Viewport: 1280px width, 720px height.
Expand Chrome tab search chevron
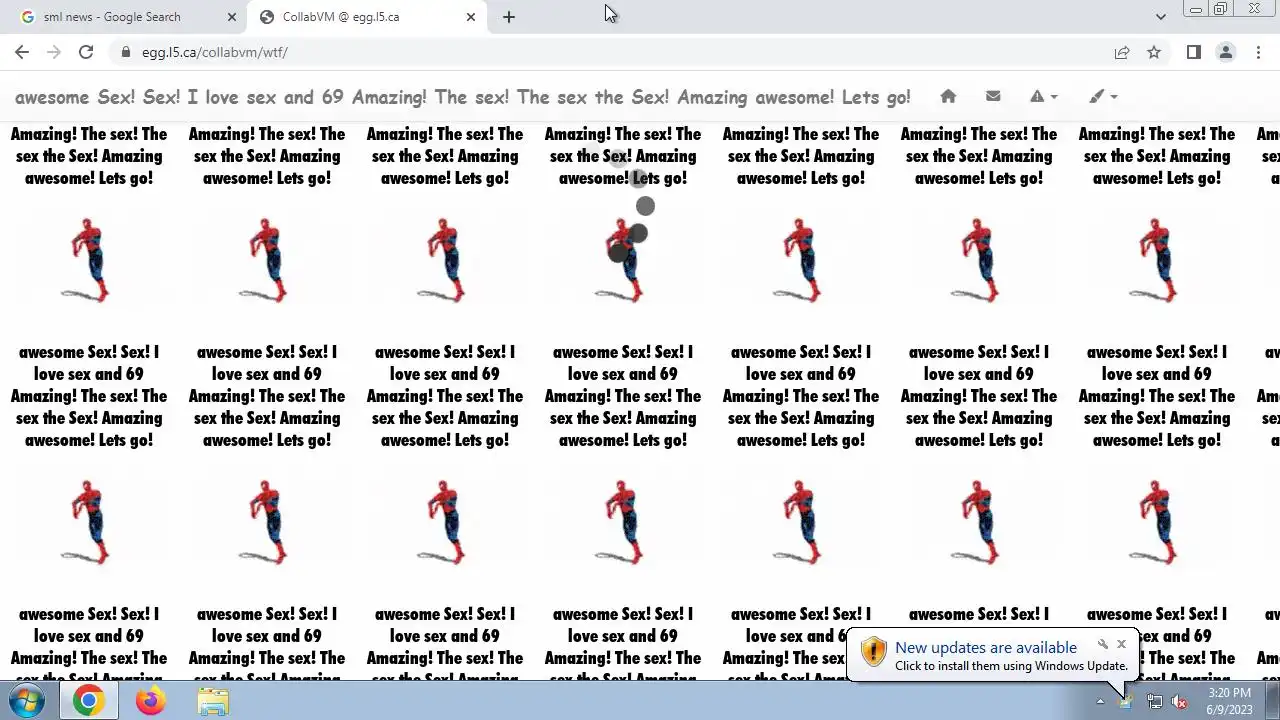point(1160,17)
